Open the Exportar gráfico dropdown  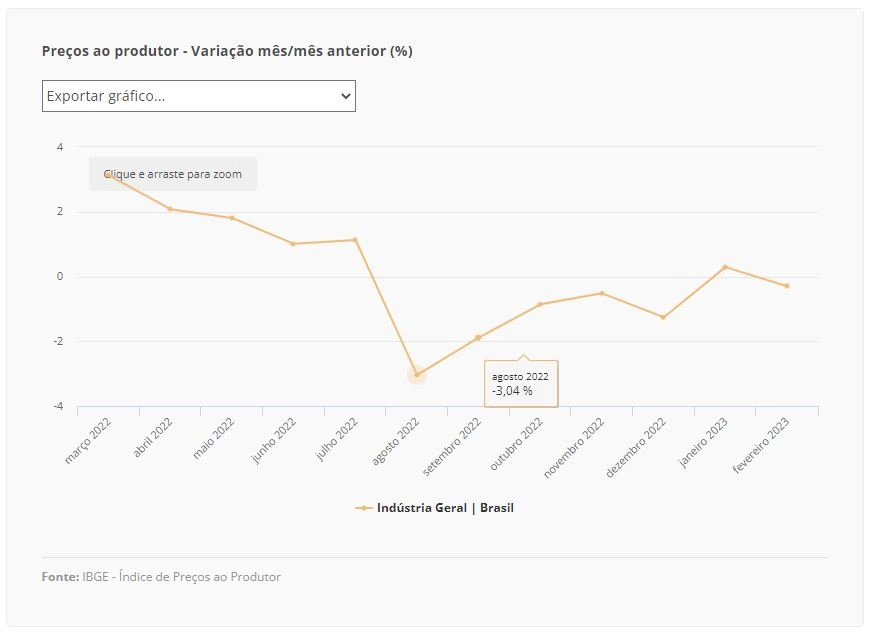[199, 96]
